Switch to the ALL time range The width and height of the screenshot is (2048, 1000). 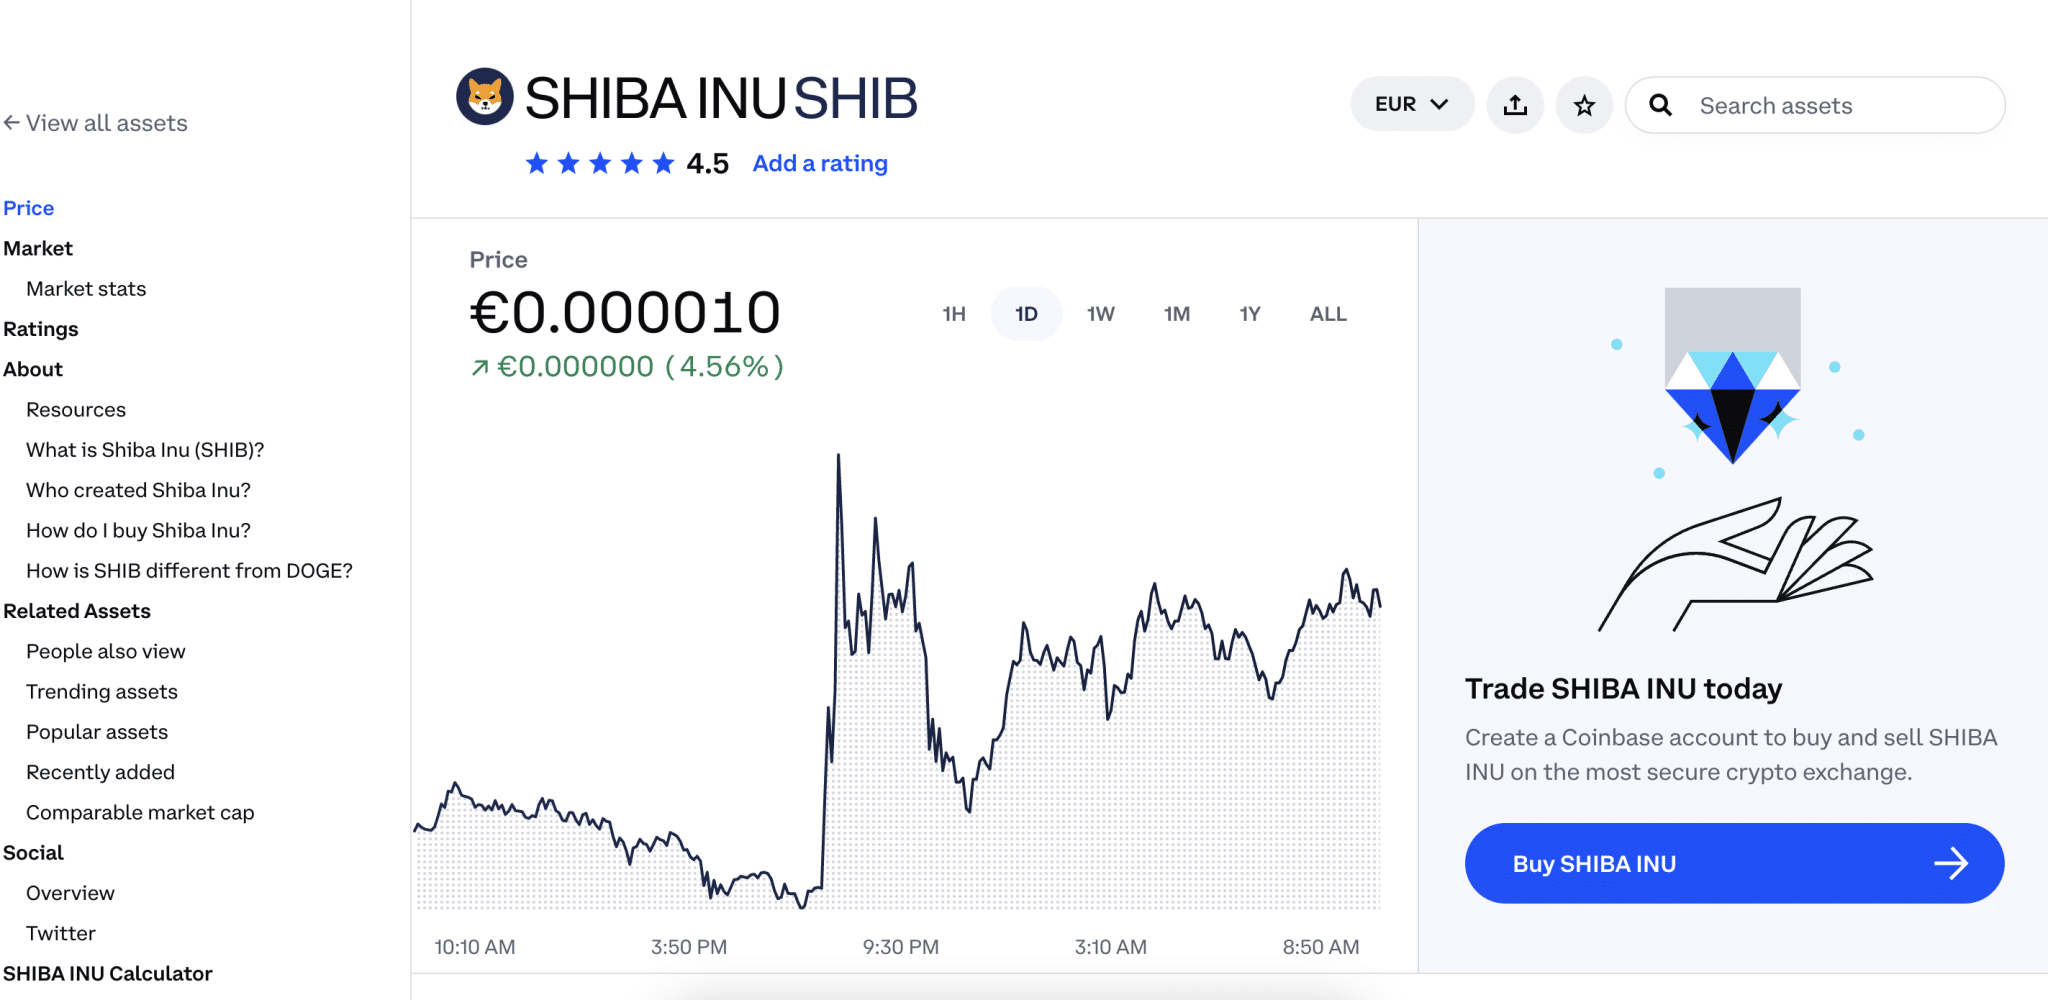[1326, 313]
